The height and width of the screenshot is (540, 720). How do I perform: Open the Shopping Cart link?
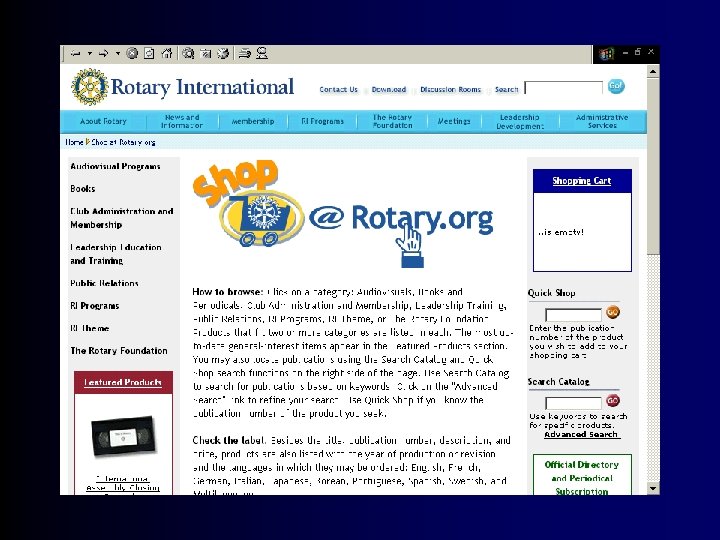tap(582, 181)
